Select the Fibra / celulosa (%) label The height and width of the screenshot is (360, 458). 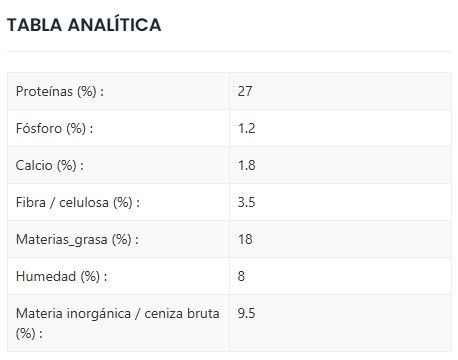click(78, 202)
